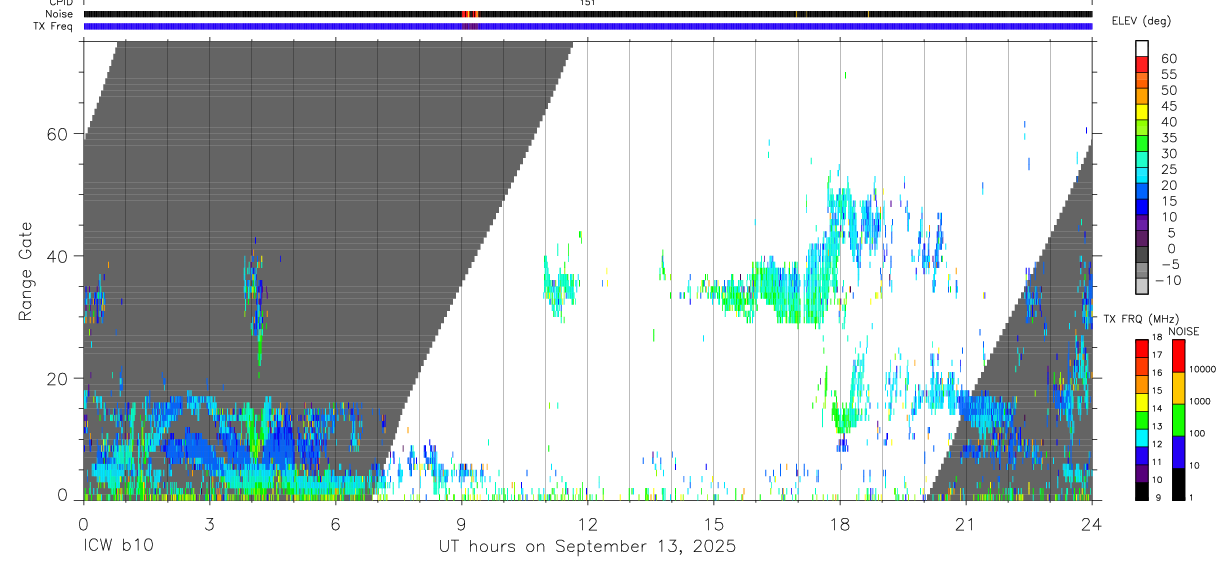
Task: Select the 'ICW b10' radar beam label
Action: tap(118, 546)
